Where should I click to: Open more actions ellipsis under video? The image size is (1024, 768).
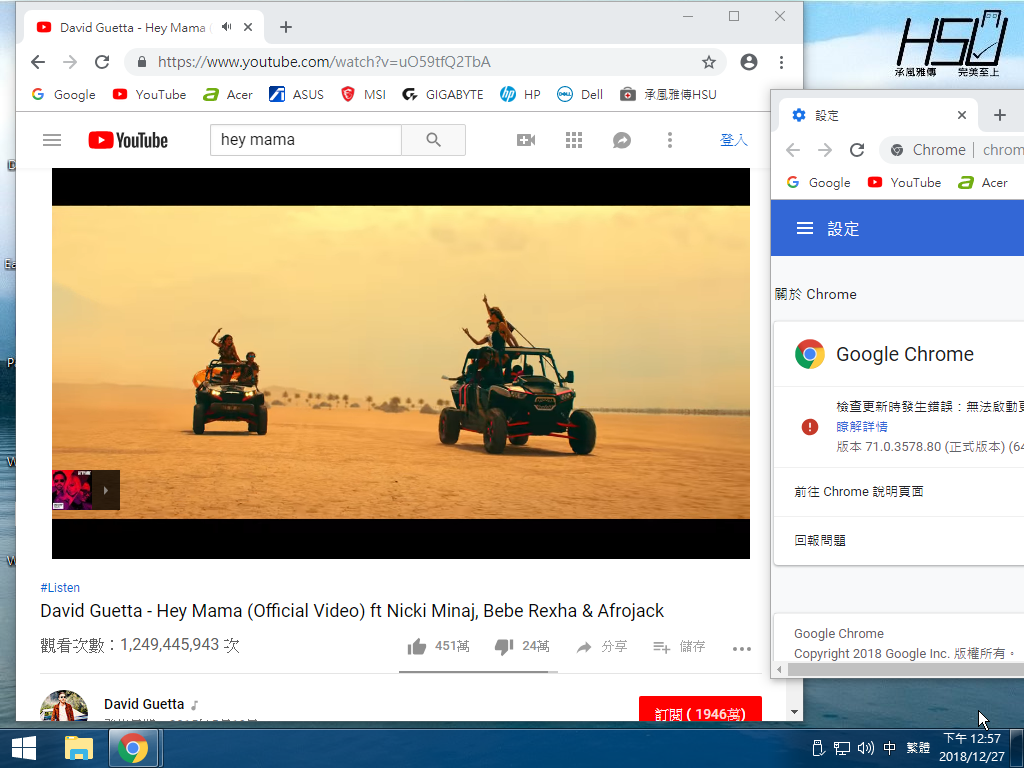pyautogui.click(x=742, y=648)
